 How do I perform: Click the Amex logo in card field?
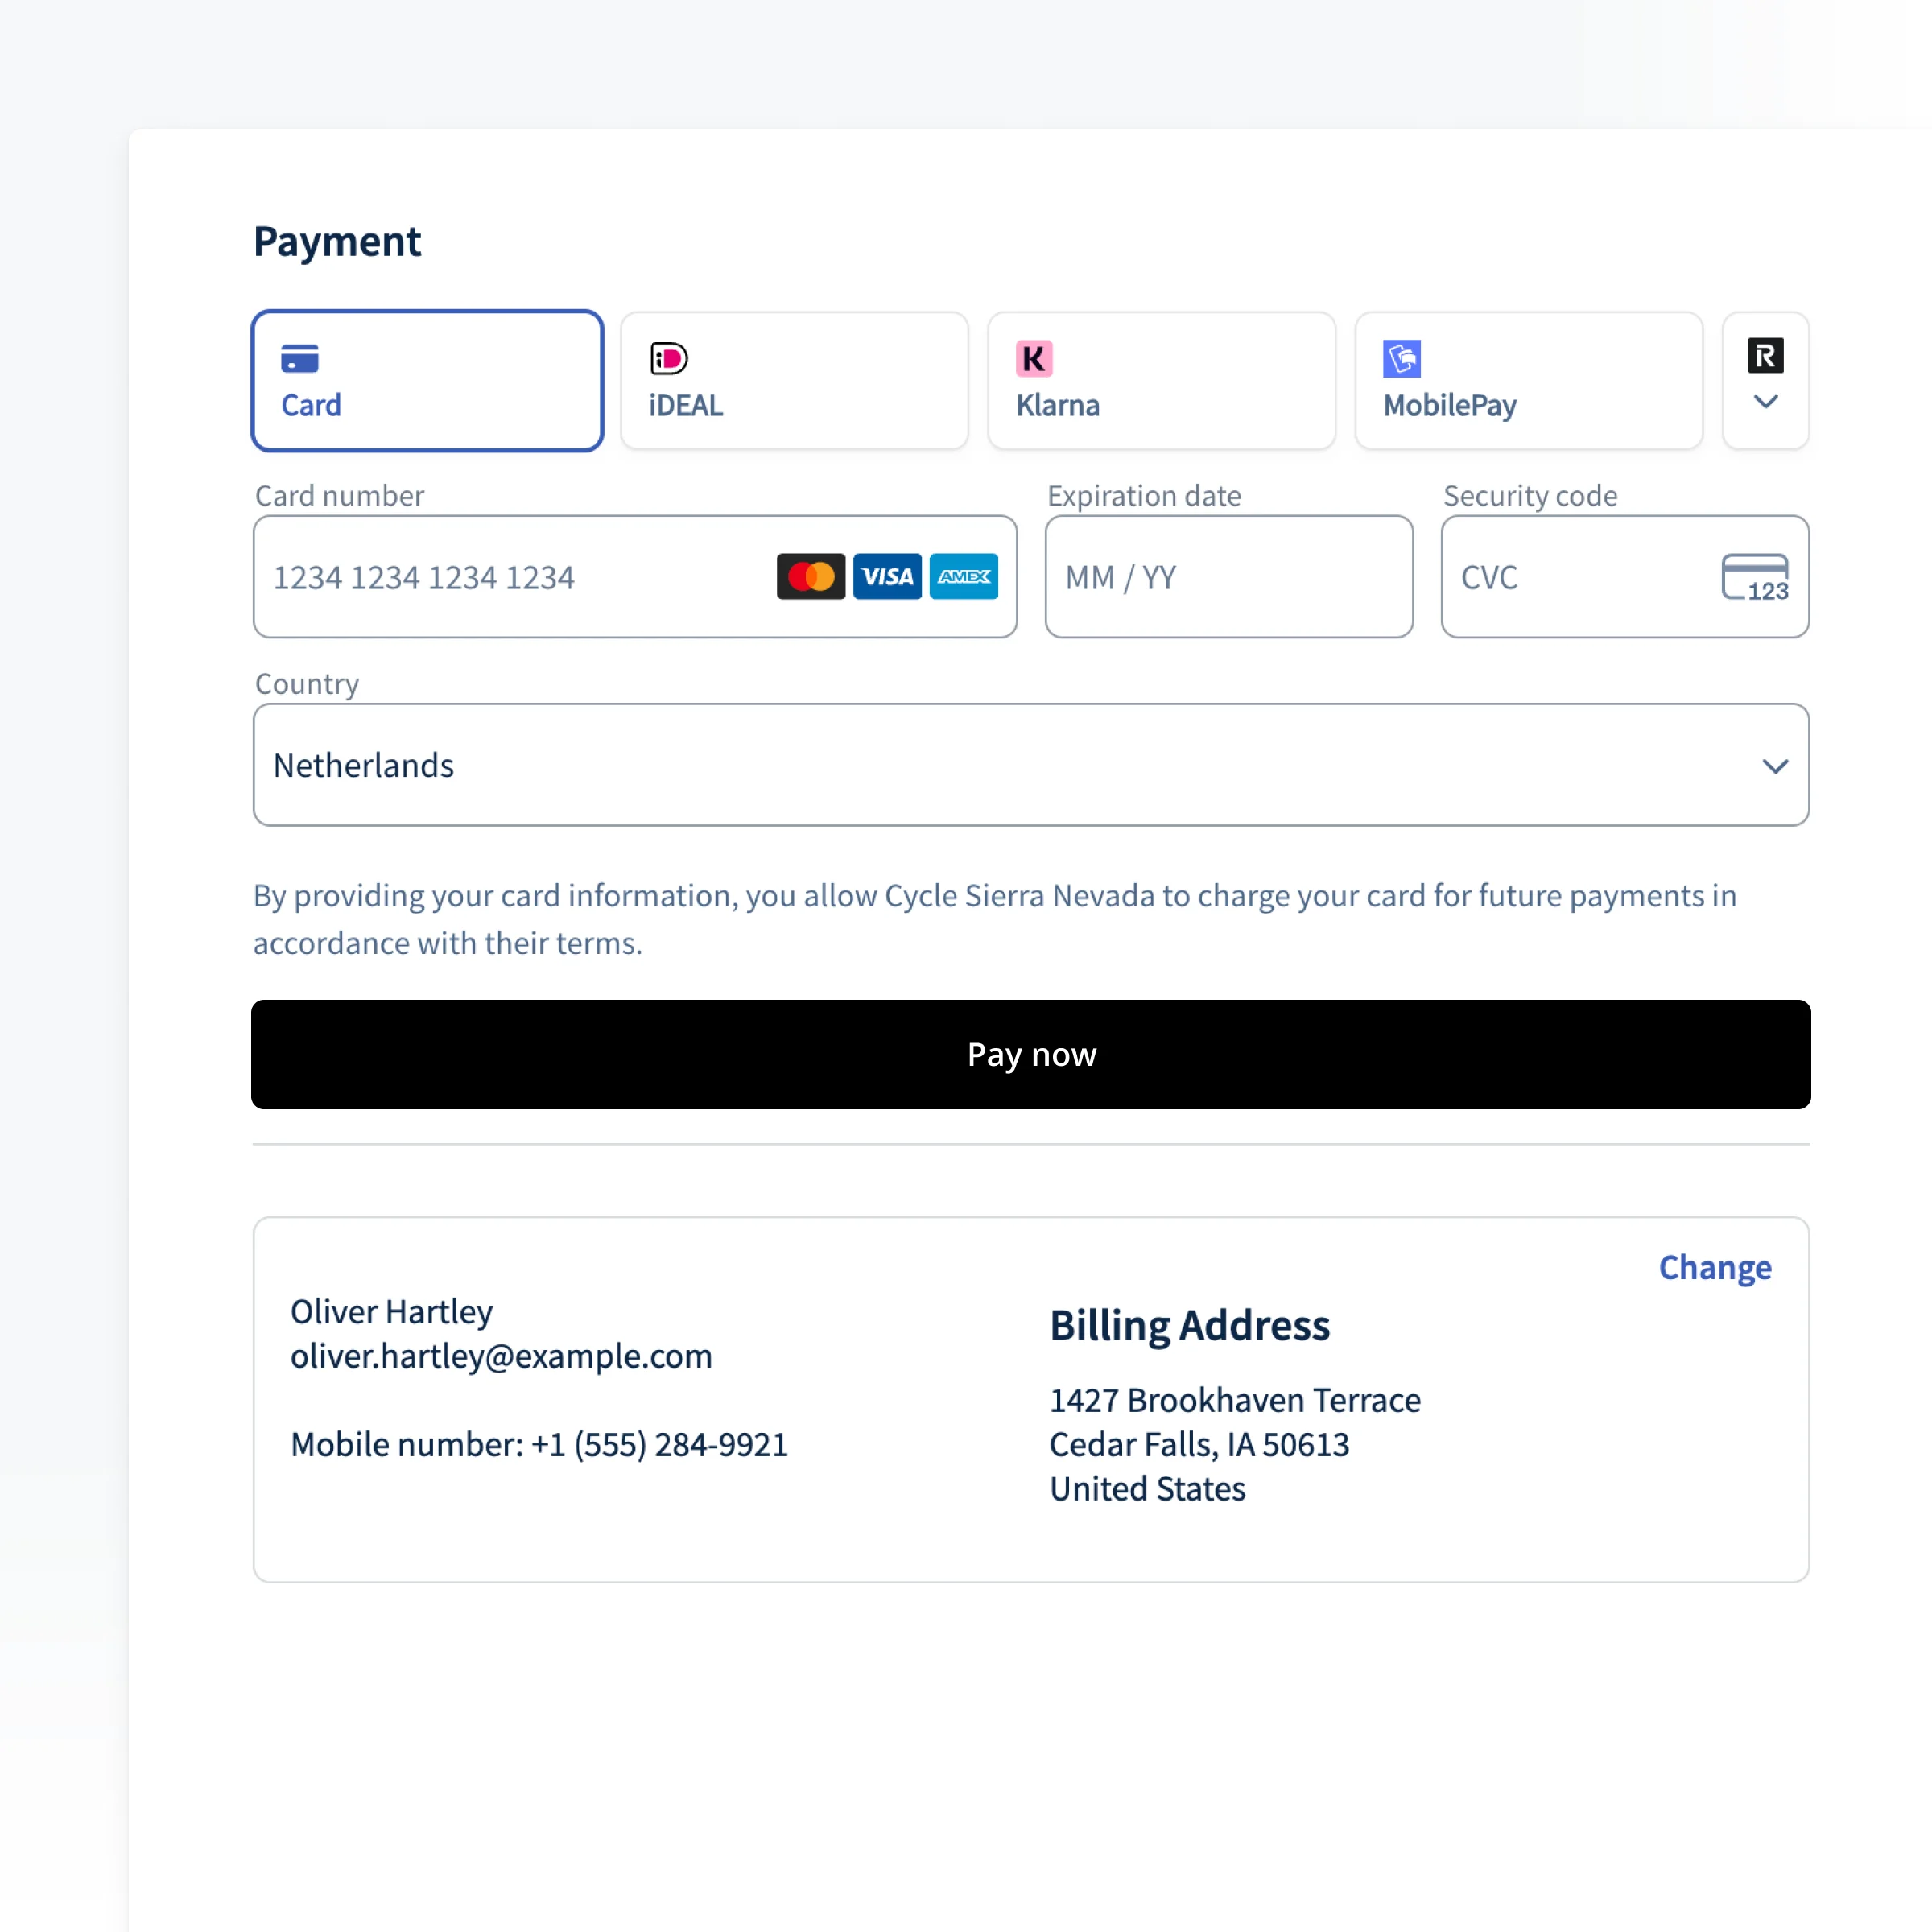(963, 576)
